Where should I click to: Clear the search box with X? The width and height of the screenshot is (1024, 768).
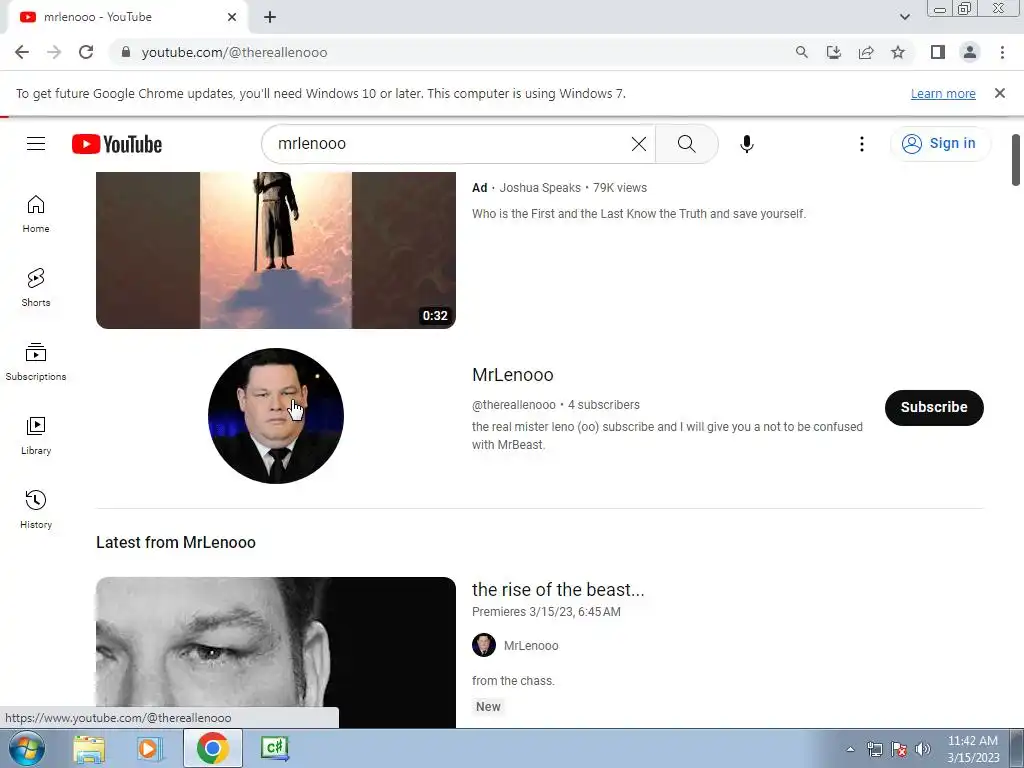[639, 144]
